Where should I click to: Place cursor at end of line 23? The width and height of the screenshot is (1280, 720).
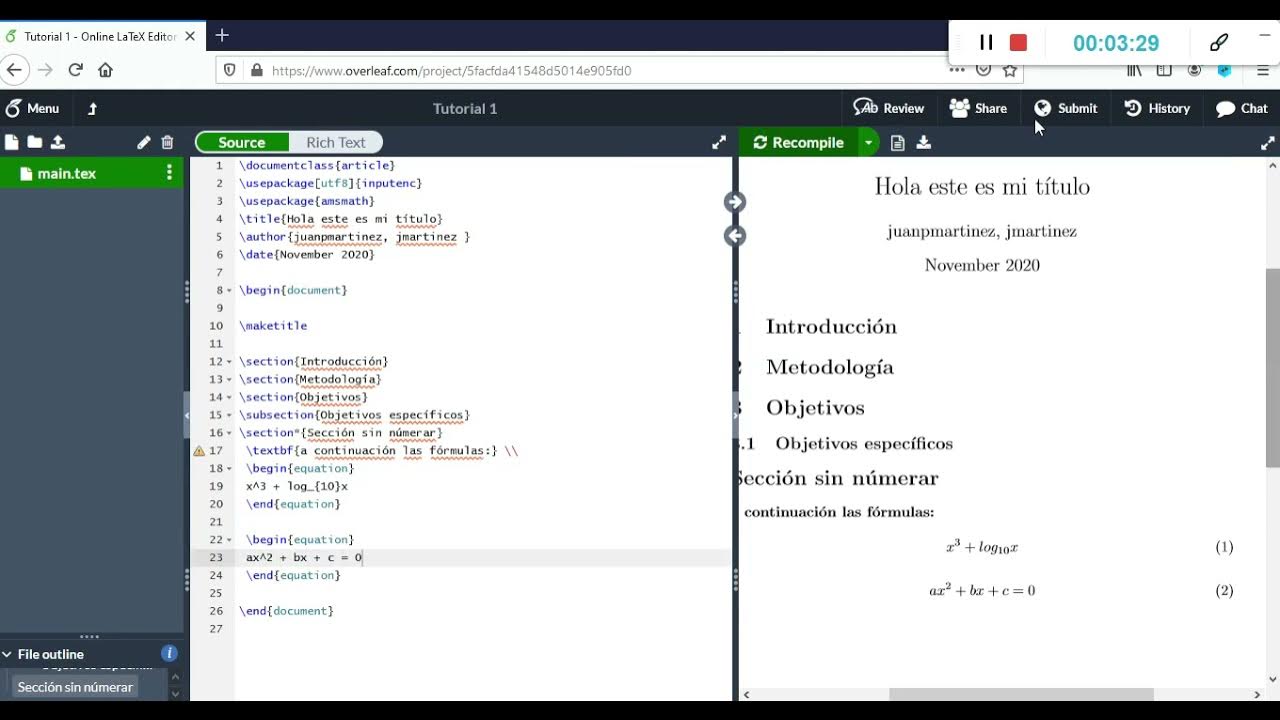pos(363,558)
